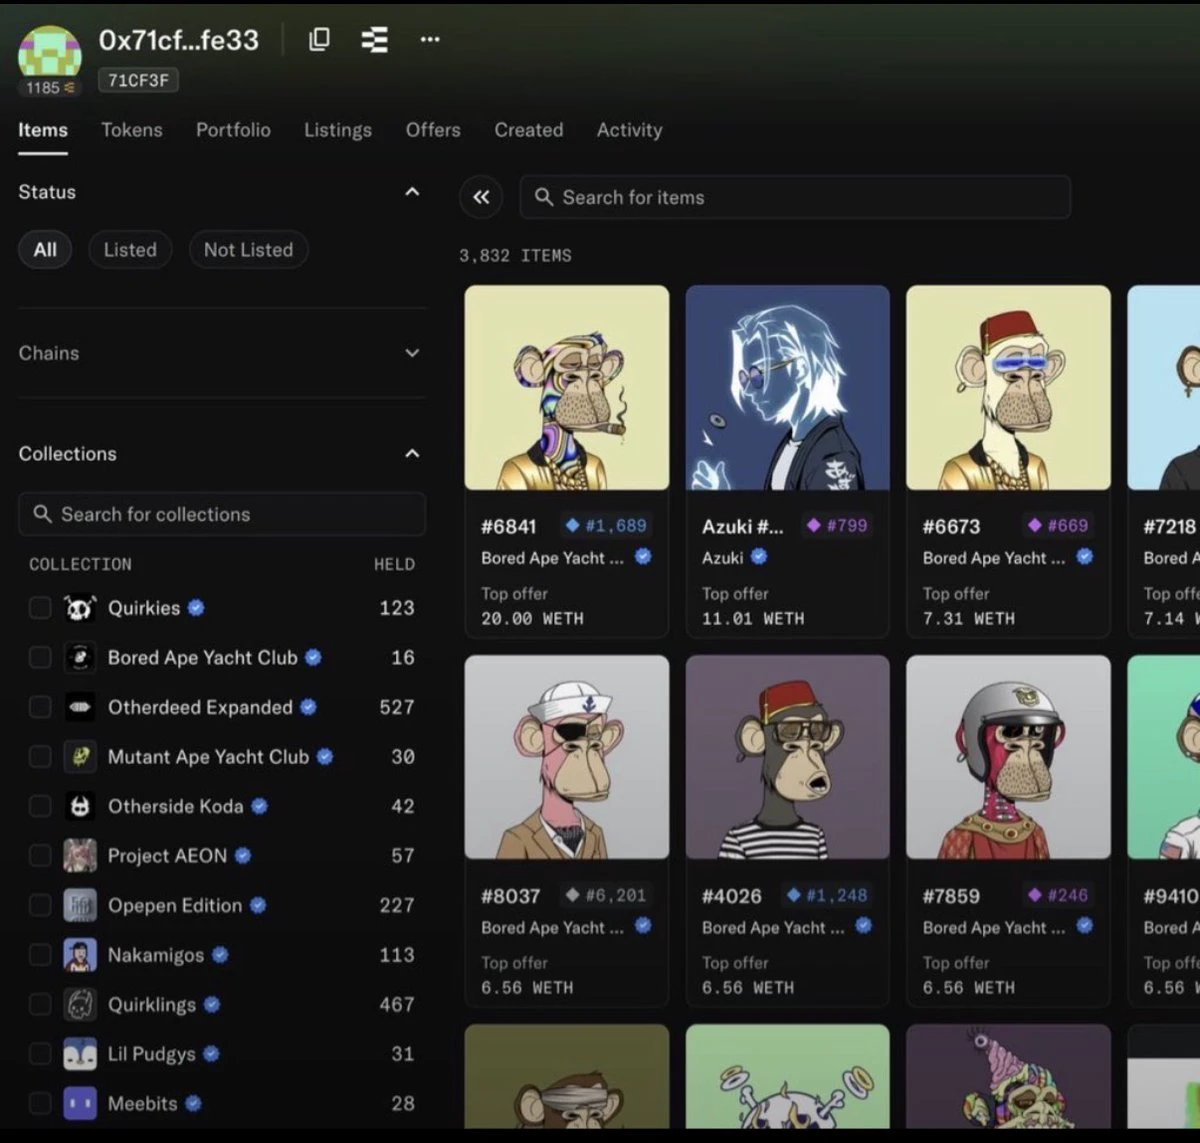This screenshot has height=1143, width=1200.
Task: Open the list view icon beside address
Action: [x=374, y=40]
